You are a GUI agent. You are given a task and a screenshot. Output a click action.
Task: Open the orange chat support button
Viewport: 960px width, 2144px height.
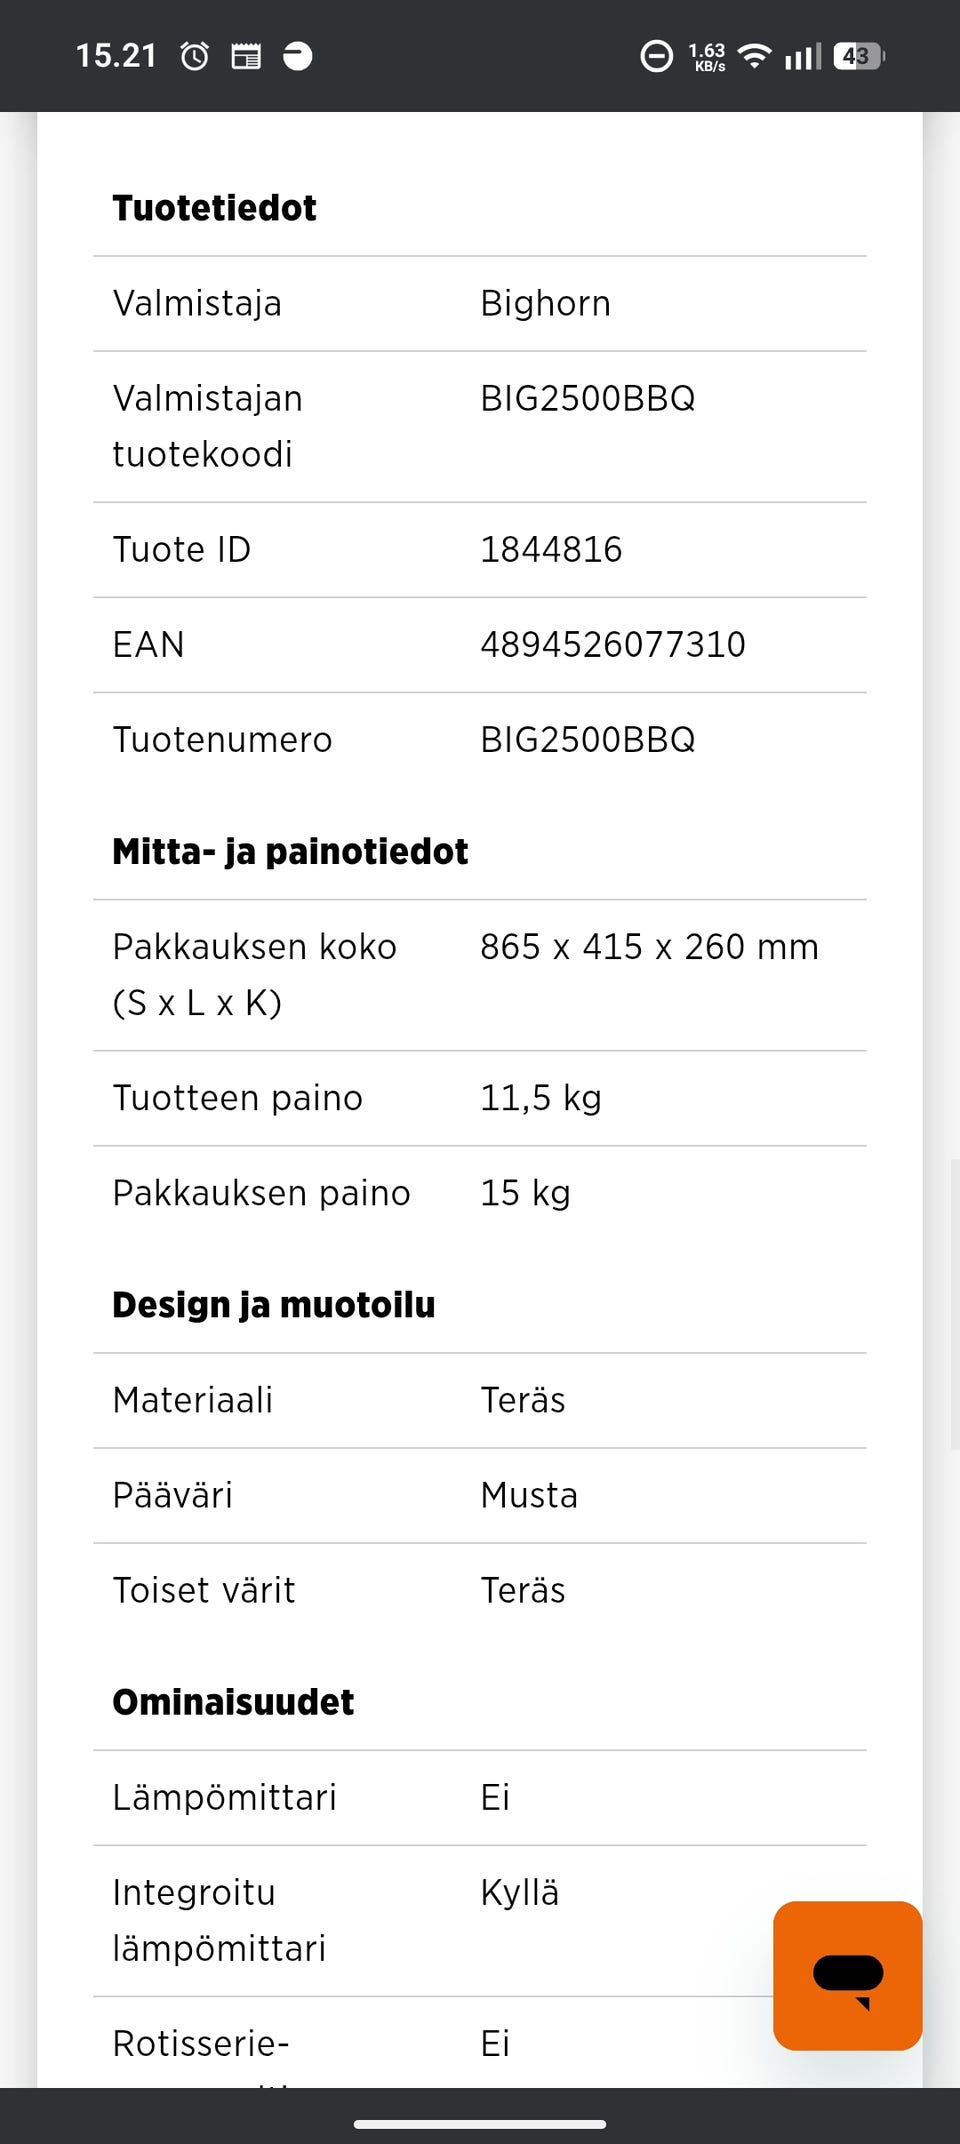847,1975
